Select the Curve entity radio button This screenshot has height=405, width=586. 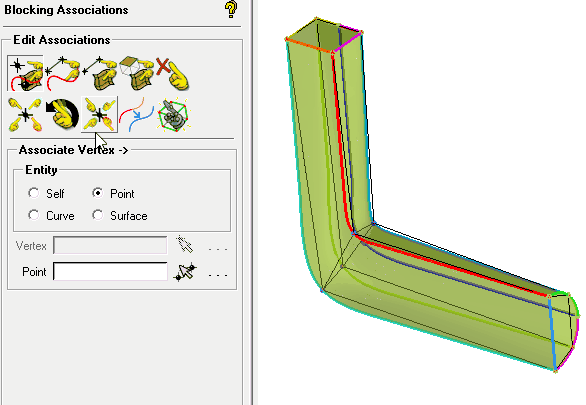[34, 215]
